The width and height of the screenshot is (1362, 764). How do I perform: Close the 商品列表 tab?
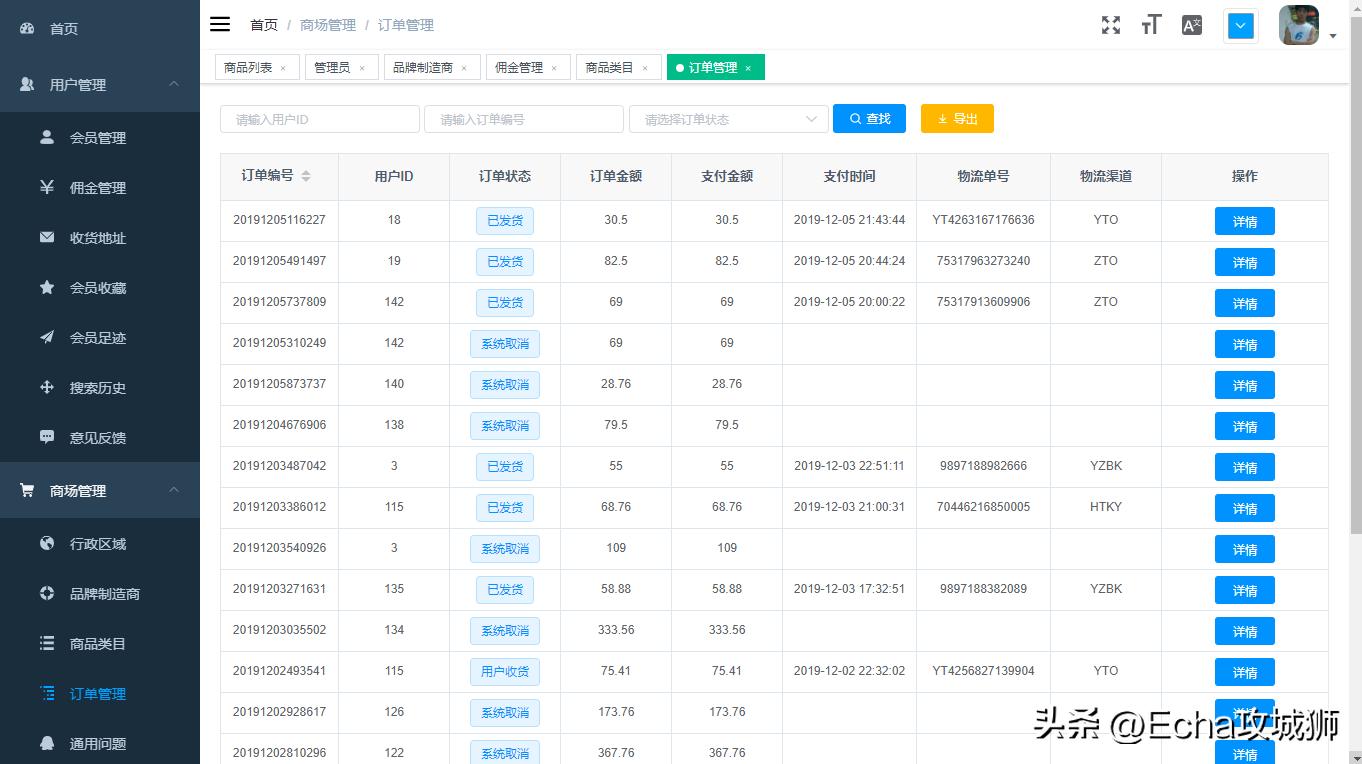click(283, 68)
